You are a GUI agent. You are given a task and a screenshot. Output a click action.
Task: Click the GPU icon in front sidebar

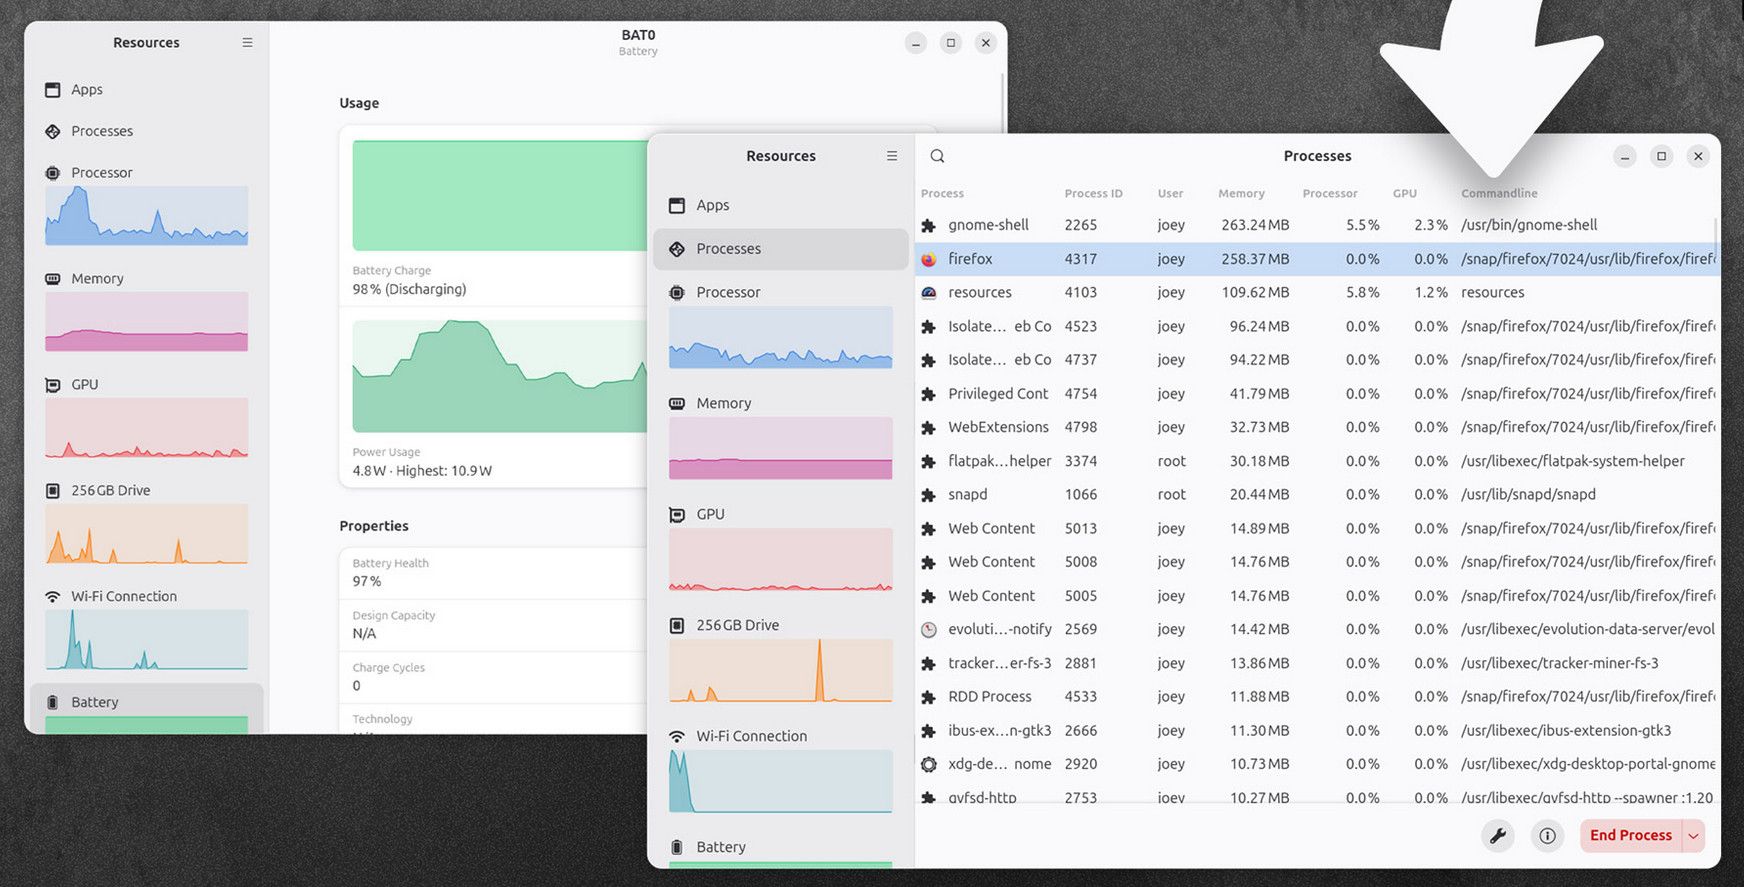point(677,514)
